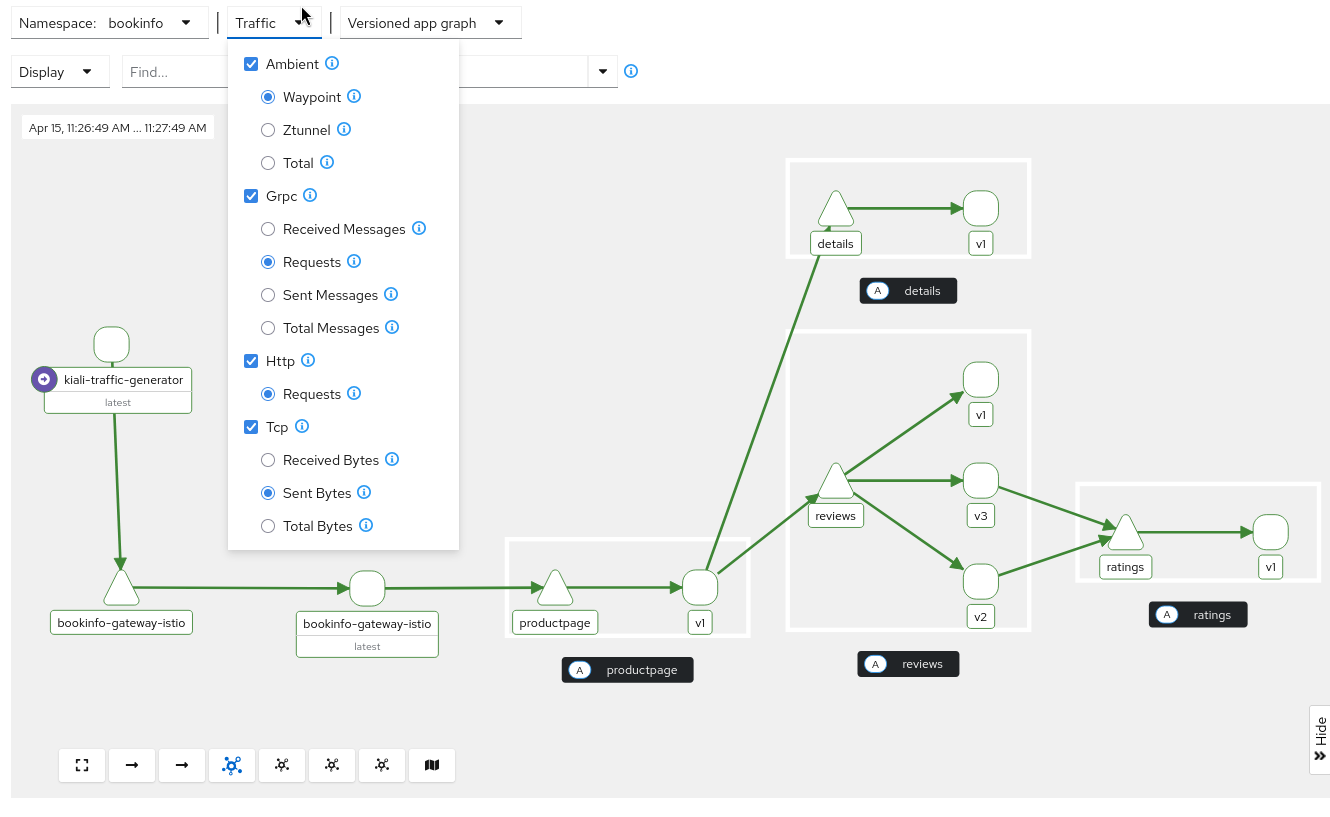
Task: Select the Total Bytes radio button
Action: (x=268, y=526)
